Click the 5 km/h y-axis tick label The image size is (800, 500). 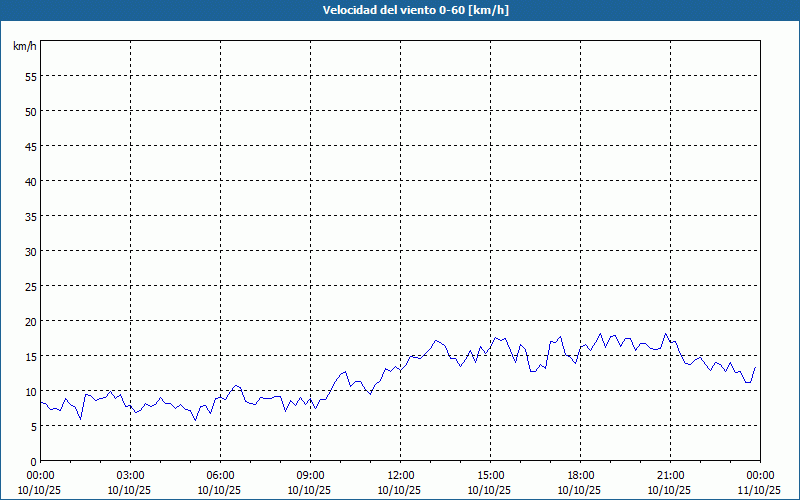[x=33, y=426]
